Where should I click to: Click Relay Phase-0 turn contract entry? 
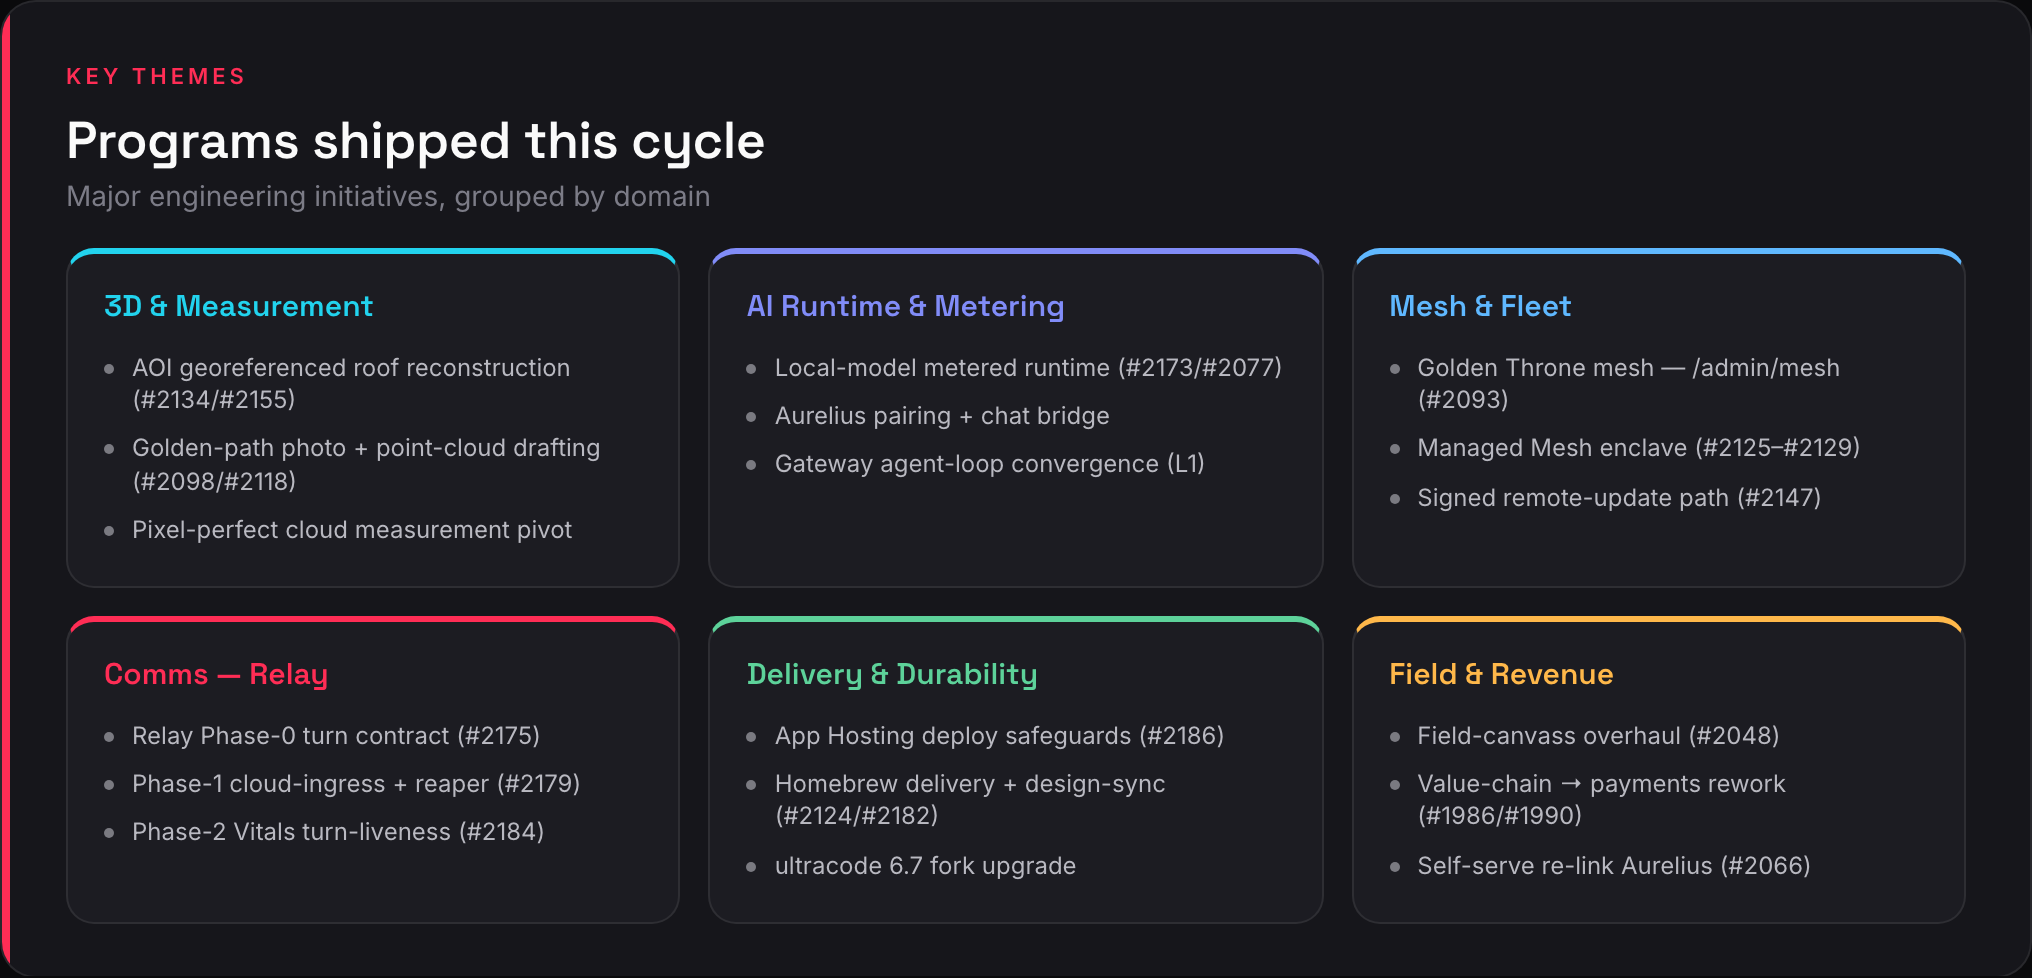click(x=336, y=736)
